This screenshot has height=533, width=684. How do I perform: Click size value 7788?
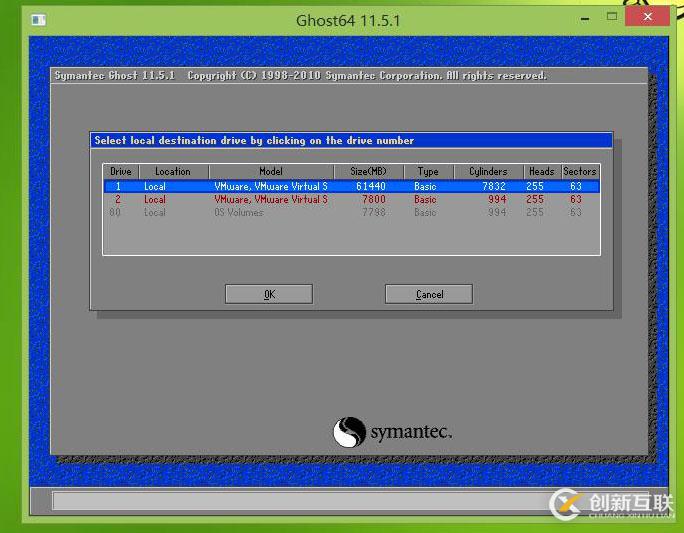pos(374,212)
